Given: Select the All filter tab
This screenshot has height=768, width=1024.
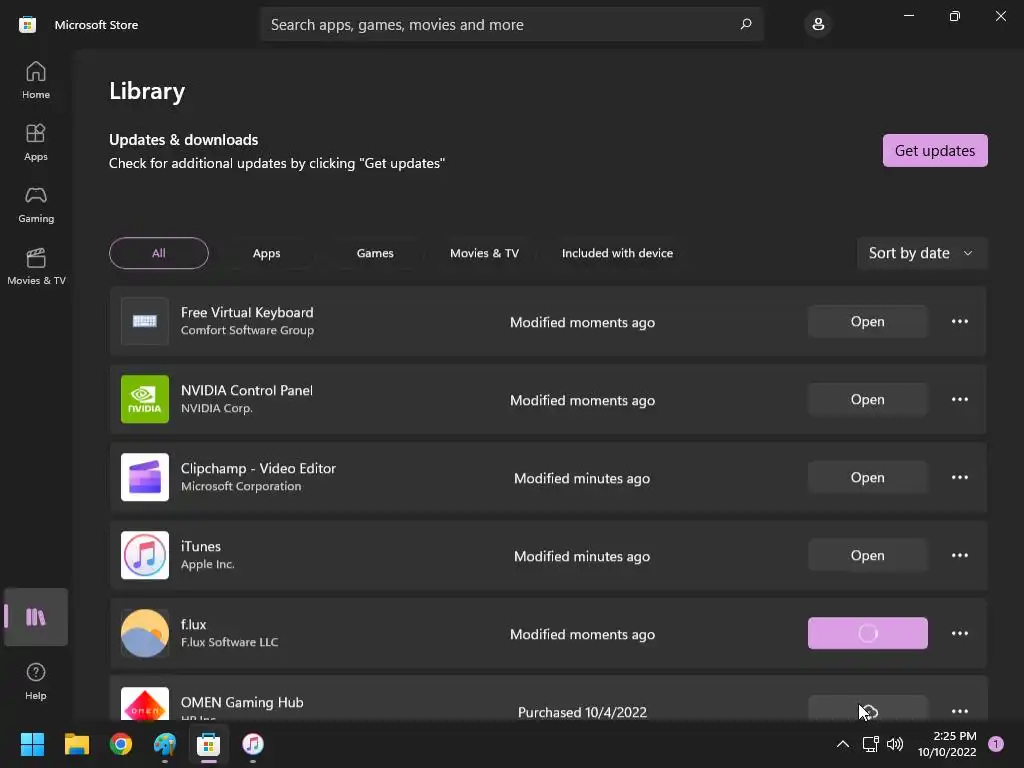Looking at the screenshot, I should click(x=159, y=253).
